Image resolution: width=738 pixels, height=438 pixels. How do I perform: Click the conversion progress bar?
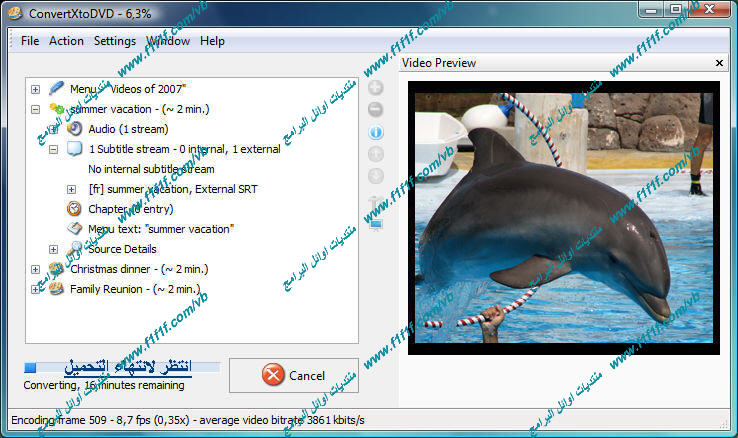click(120, 368)
